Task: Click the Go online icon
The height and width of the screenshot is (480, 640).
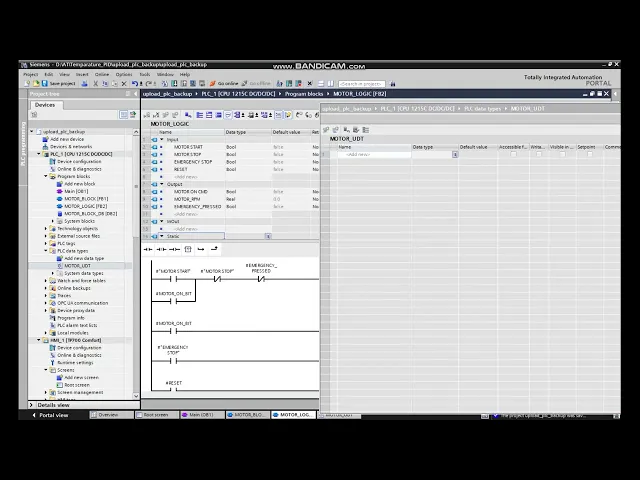Action: coord(212,84)
